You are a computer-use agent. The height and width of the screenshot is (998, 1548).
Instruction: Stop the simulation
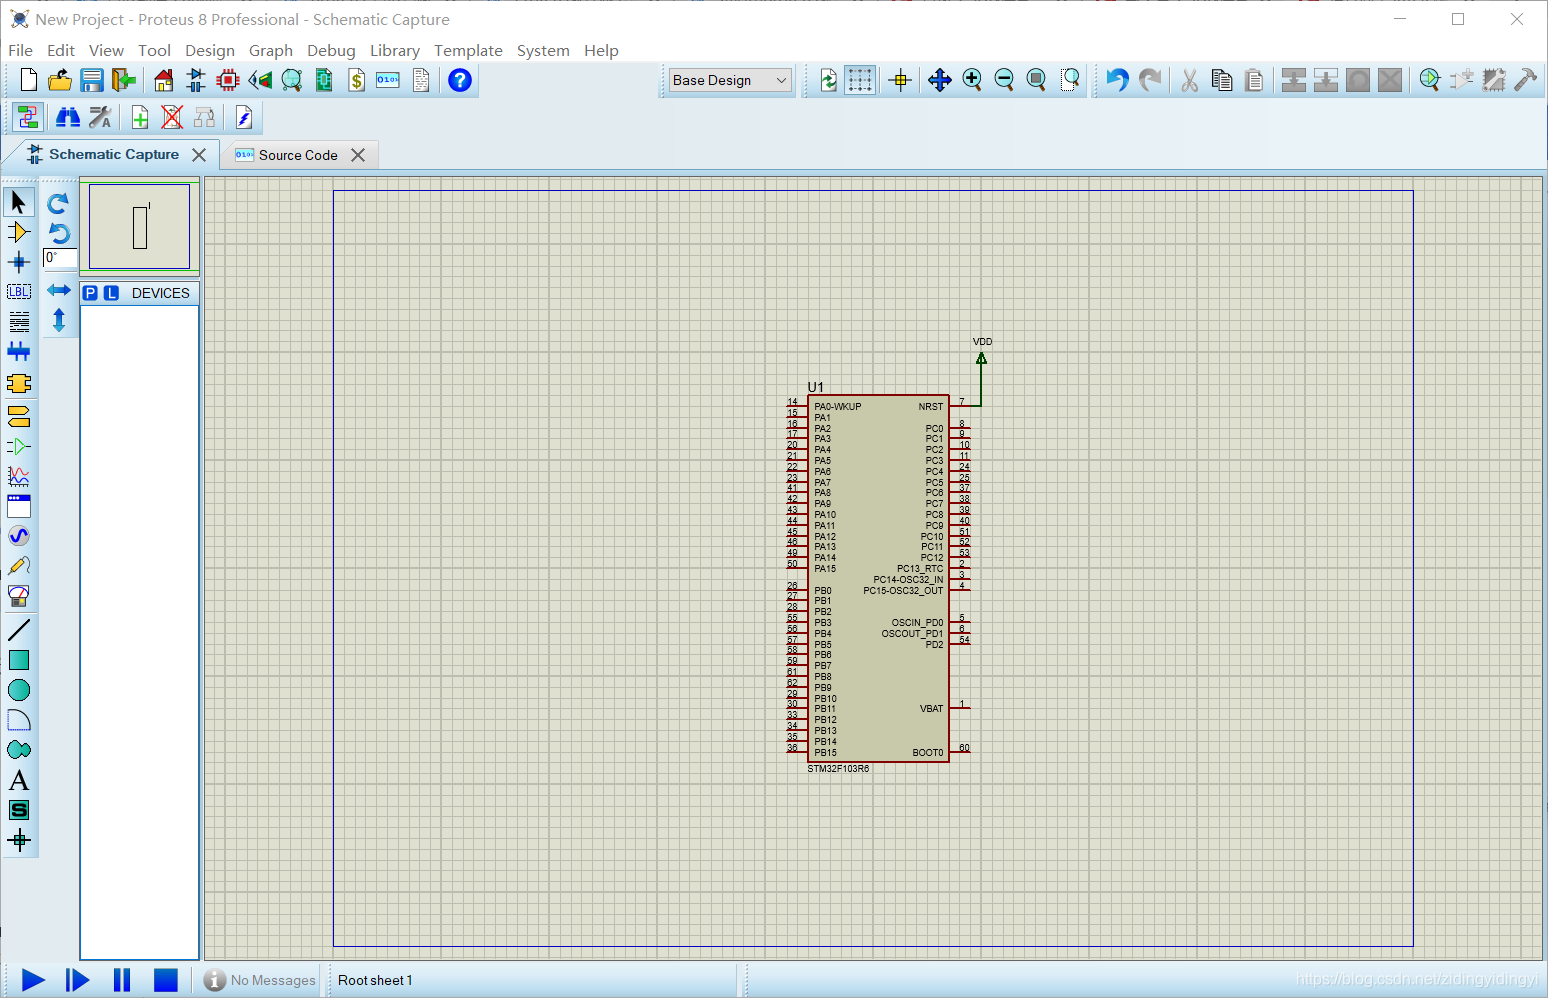tap(166, 980)
